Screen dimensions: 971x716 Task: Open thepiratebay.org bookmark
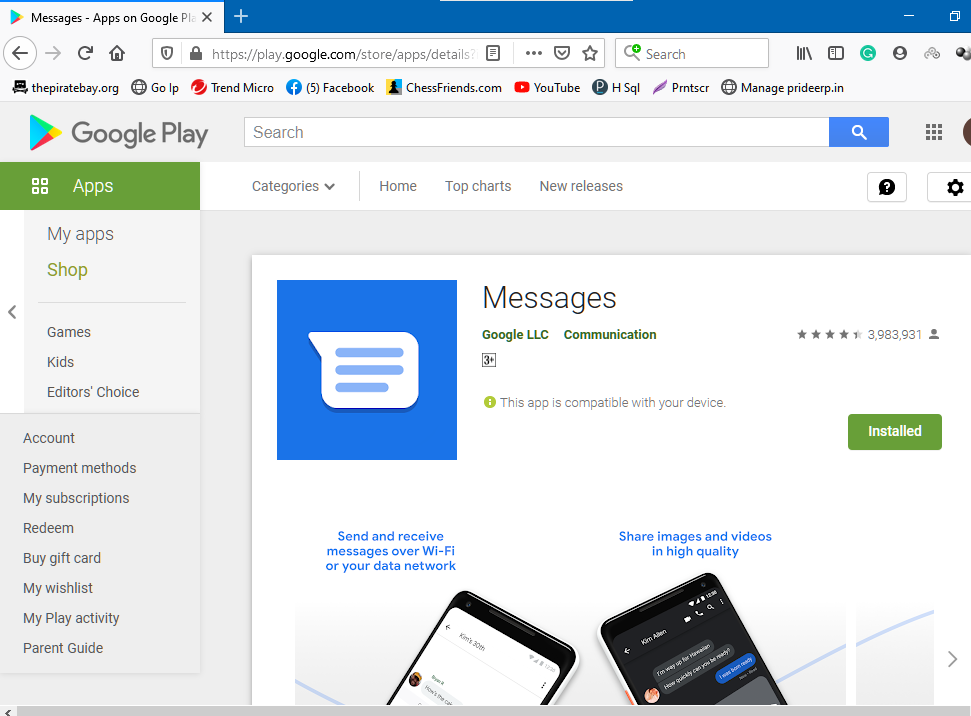(x=66, y=87)
